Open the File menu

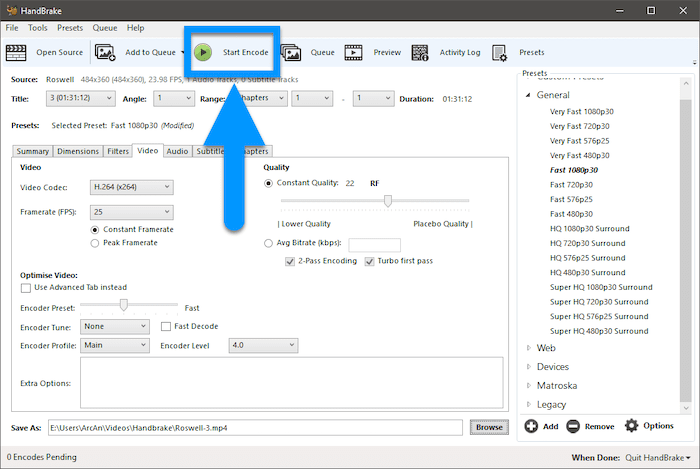tap(12, 28)
